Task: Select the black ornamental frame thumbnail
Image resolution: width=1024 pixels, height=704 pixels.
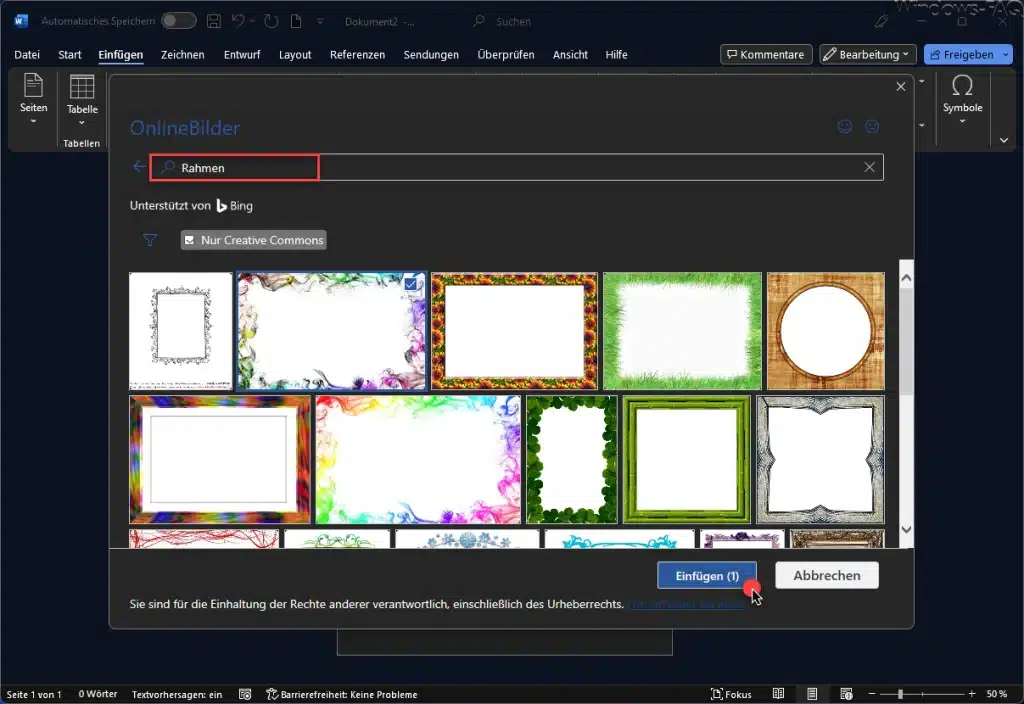Action: tap(181, 330)
